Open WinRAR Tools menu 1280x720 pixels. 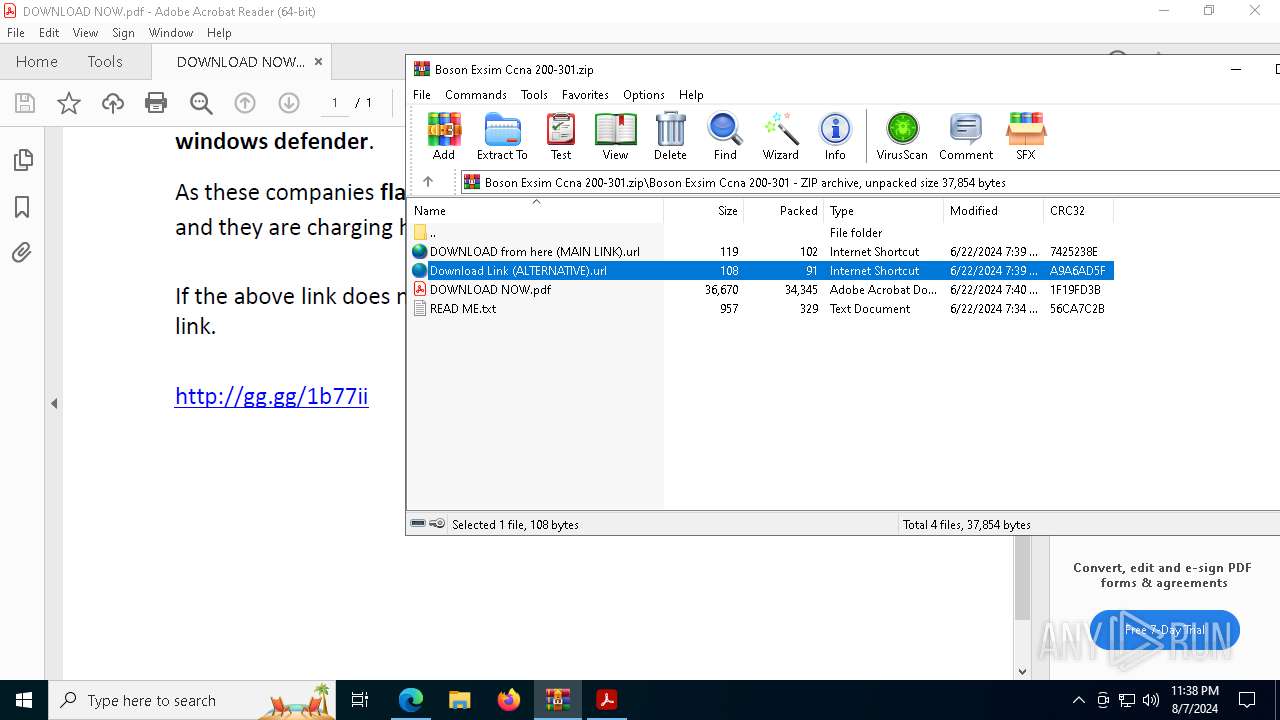tap(534, 94)
